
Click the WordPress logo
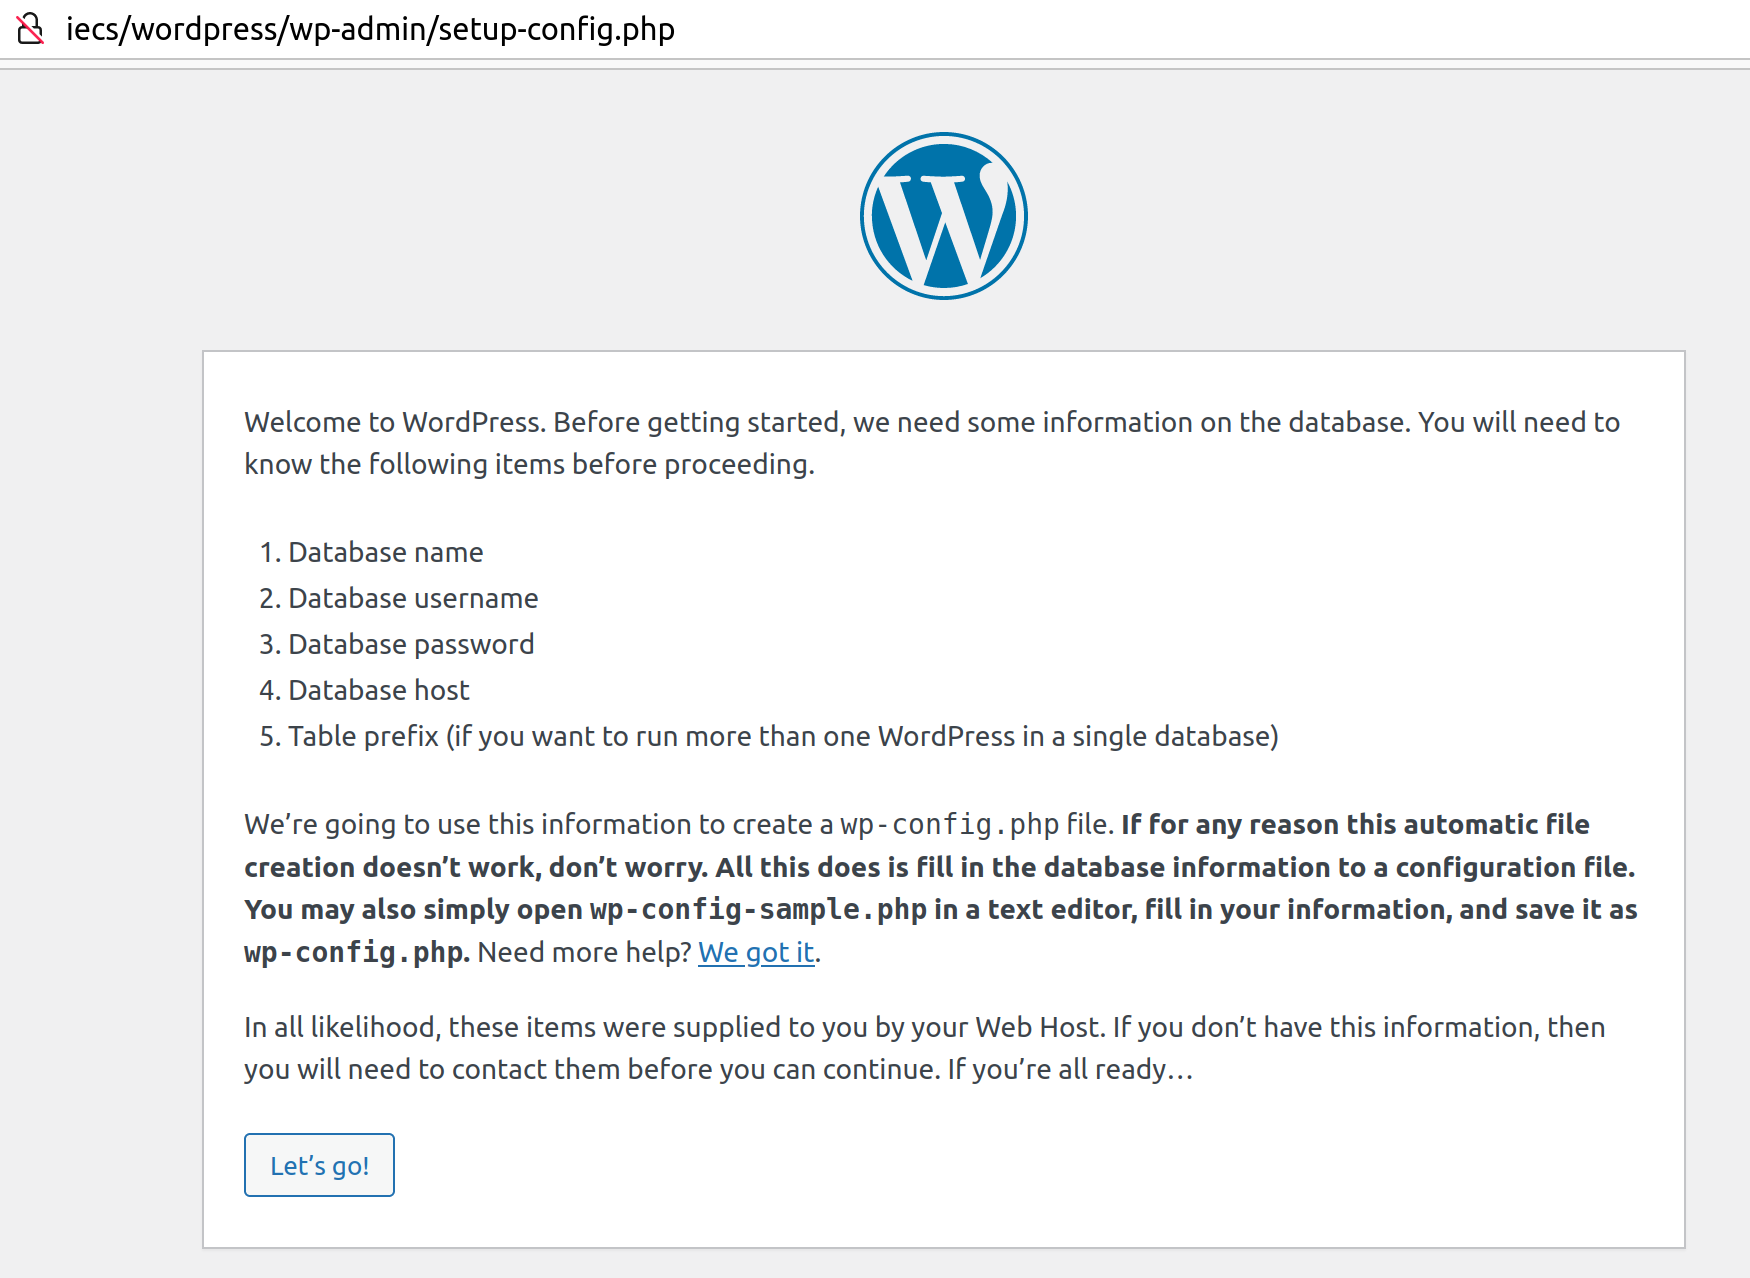(x=943, y=216)
